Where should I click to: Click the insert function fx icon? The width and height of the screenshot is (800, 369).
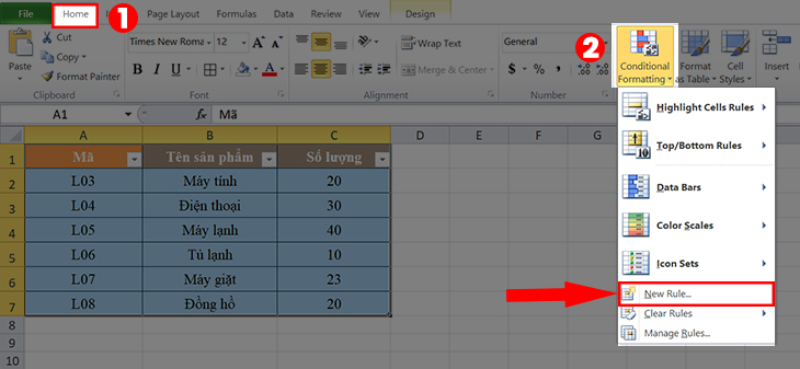click(201, 115)
